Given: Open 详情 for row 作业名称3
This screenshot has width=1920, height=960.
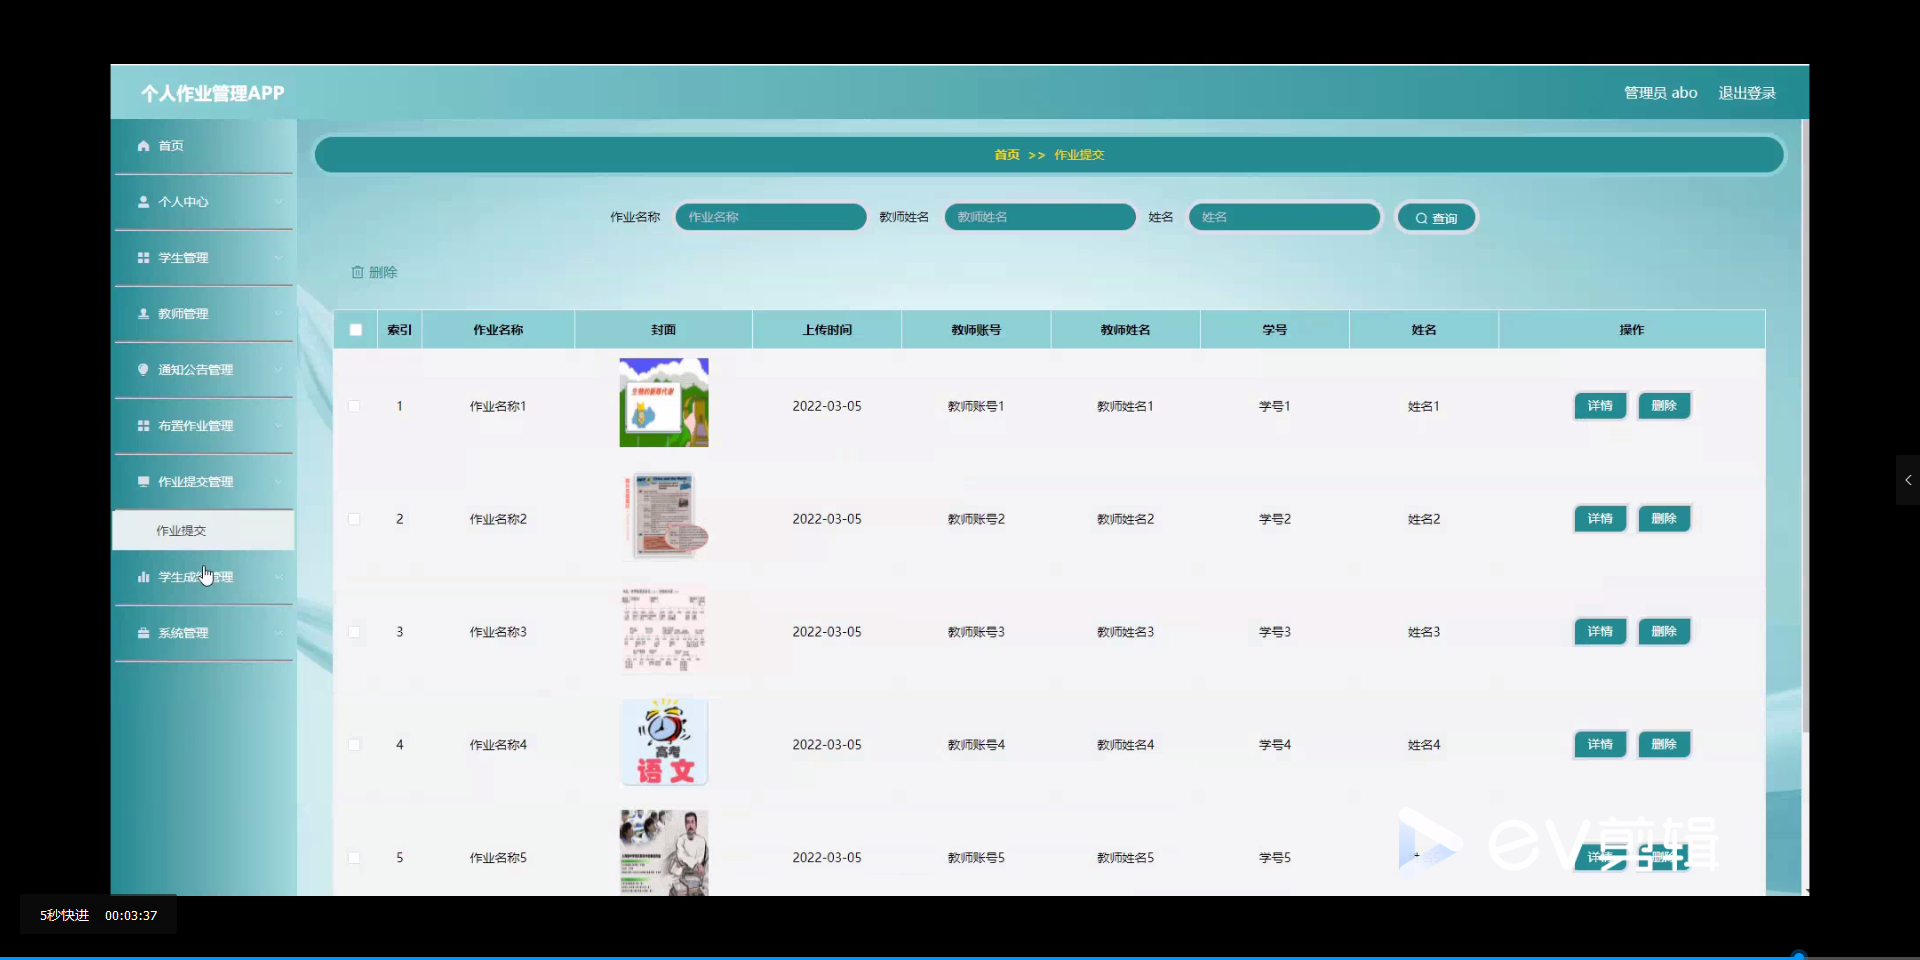Looking at the screenshot, I should pos(1600,632).
